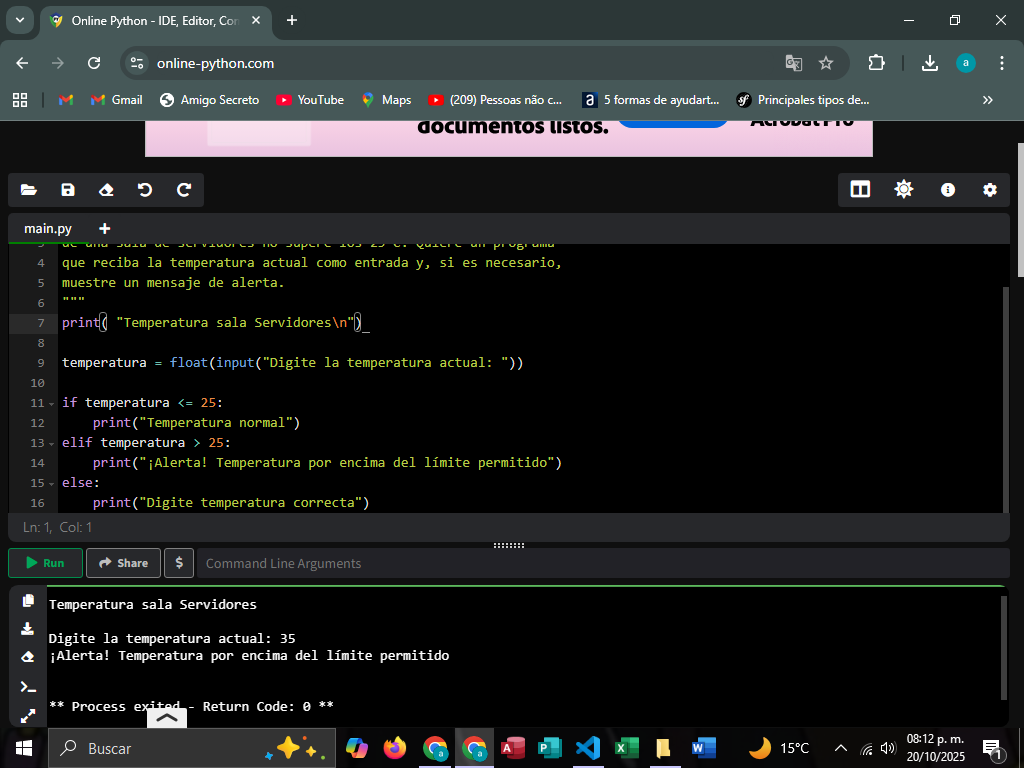The image size is (1024, 768).
Task: Redo the edit in the editor toolbar
Action: pyautogui.click(x=184, y=190)
